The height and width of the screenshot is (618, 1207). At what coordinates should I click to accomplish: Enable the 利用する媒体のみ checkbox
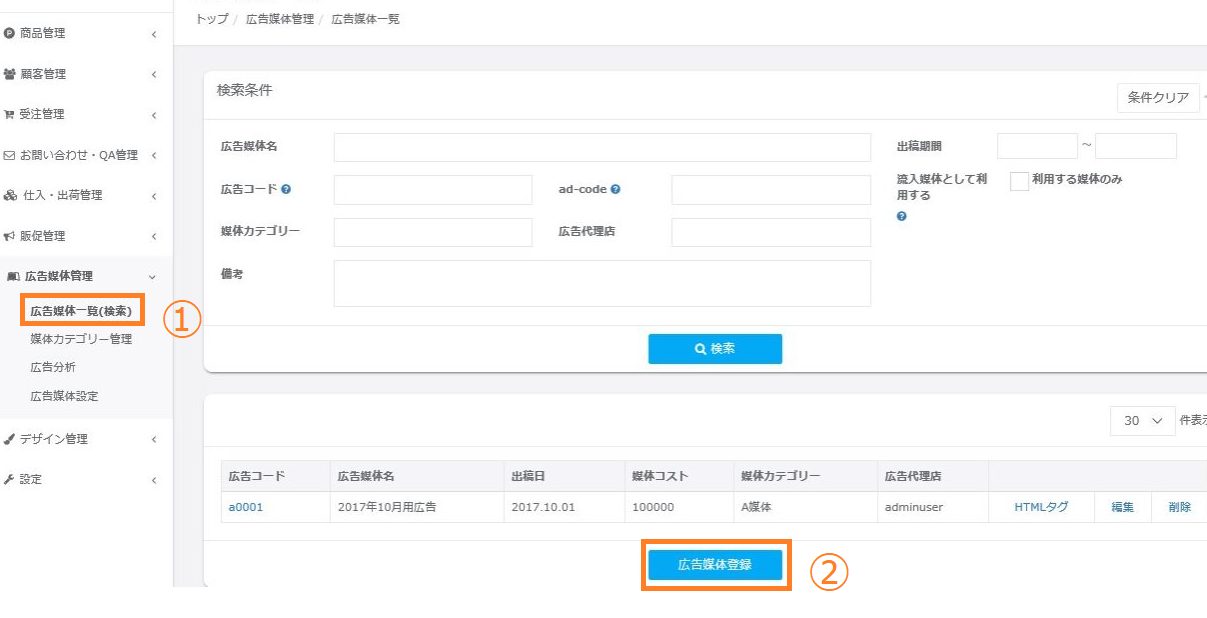(1019, 181)
